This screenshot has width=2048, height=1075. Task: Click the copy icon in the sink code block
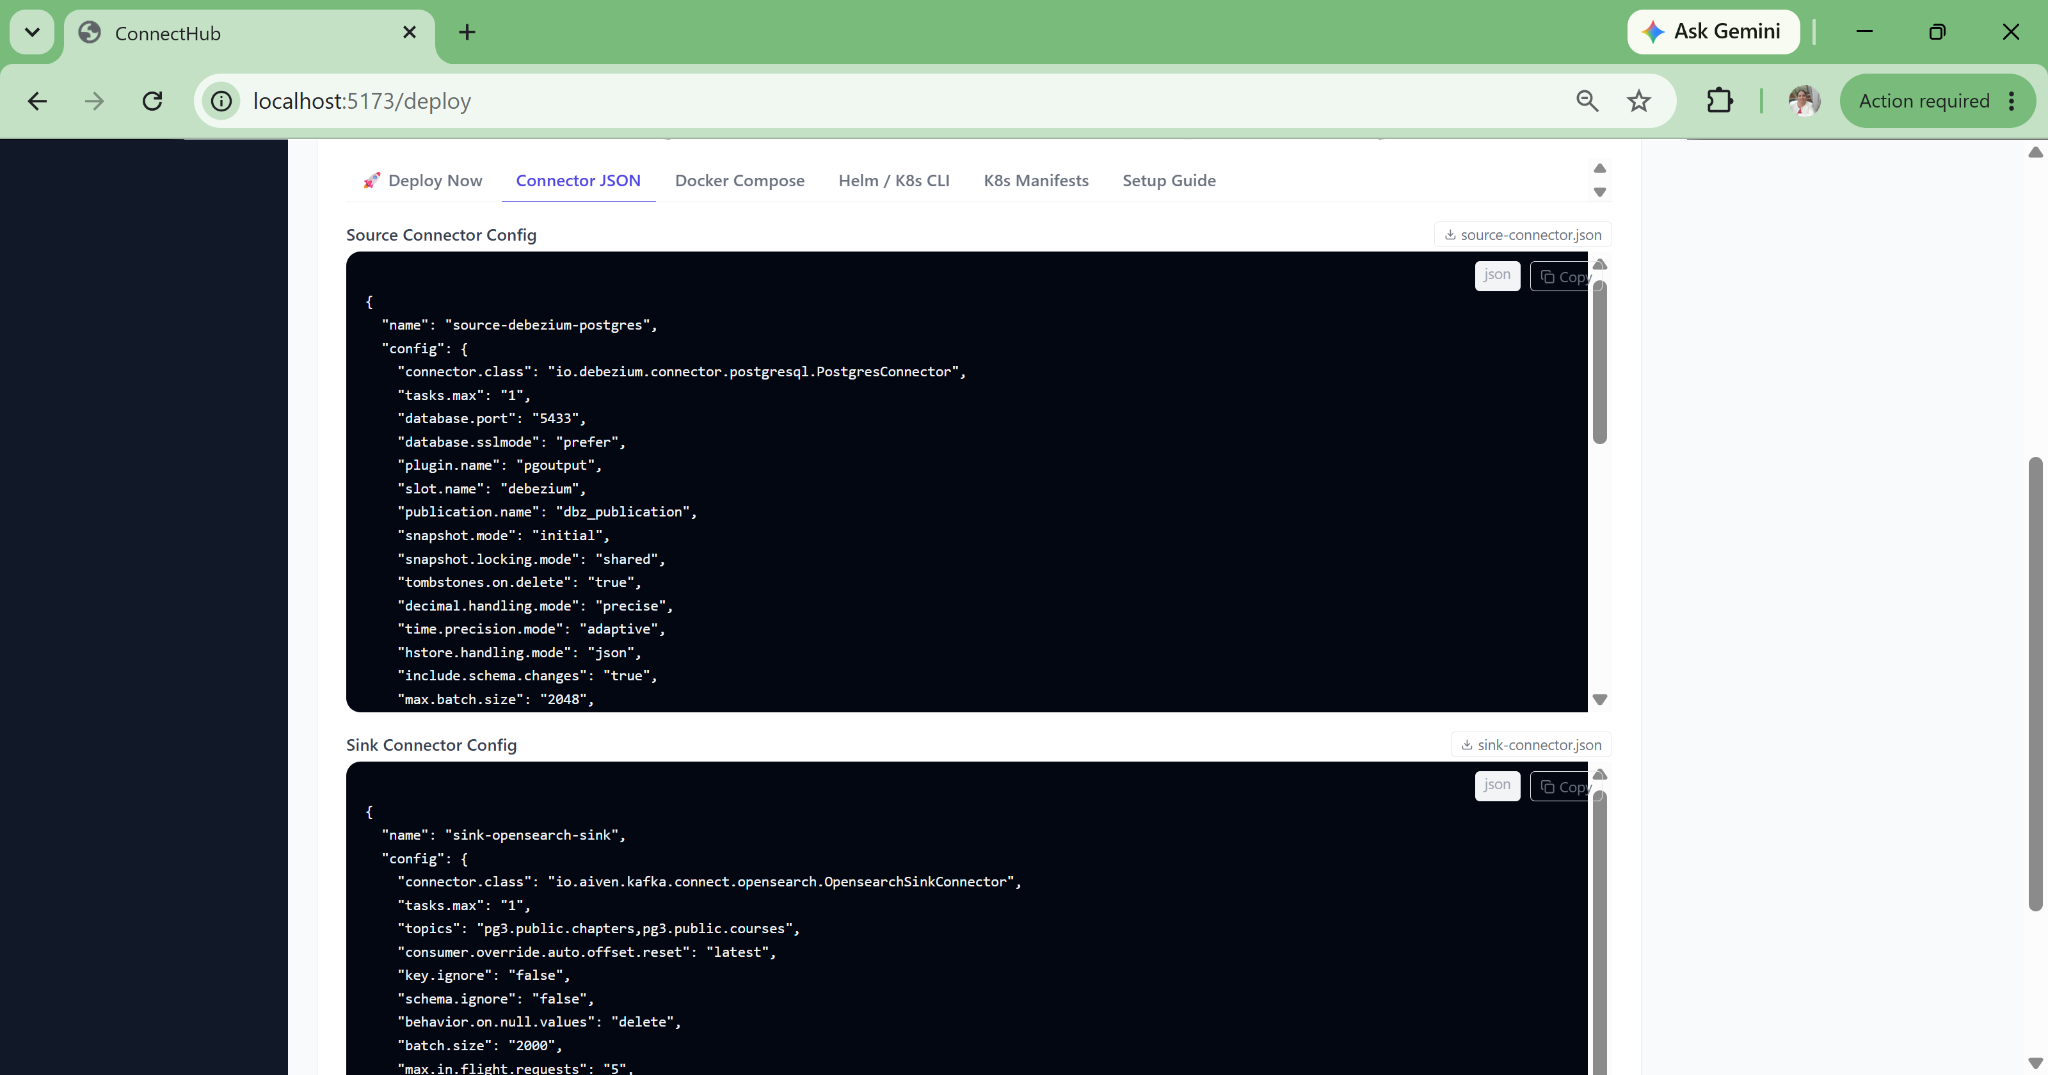point(1547,787)
